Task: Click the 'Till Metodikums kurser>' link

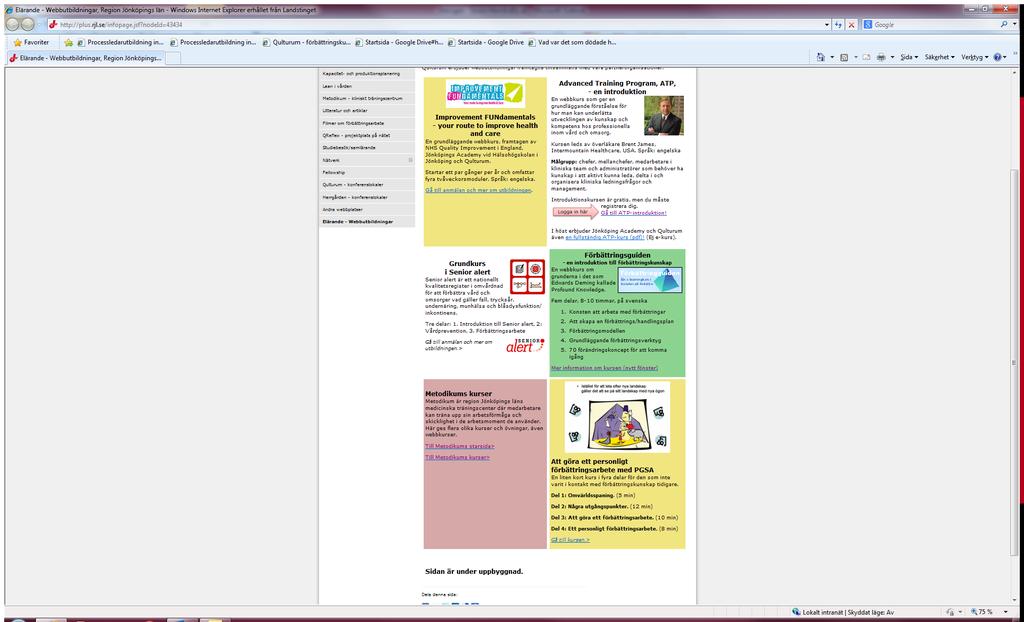Action: pyautogui.click(x=457, y=457)
